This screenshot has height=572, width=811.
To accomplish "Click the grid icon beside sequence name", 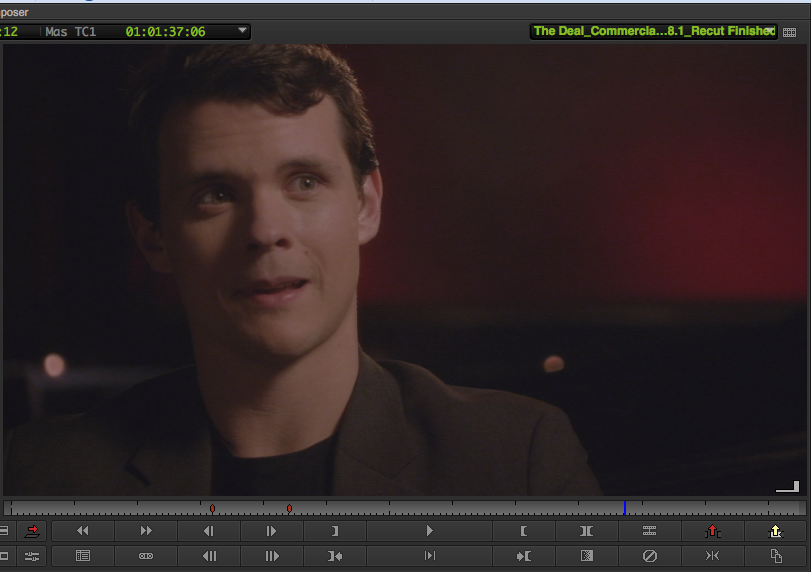I will [x=789, y=32].
